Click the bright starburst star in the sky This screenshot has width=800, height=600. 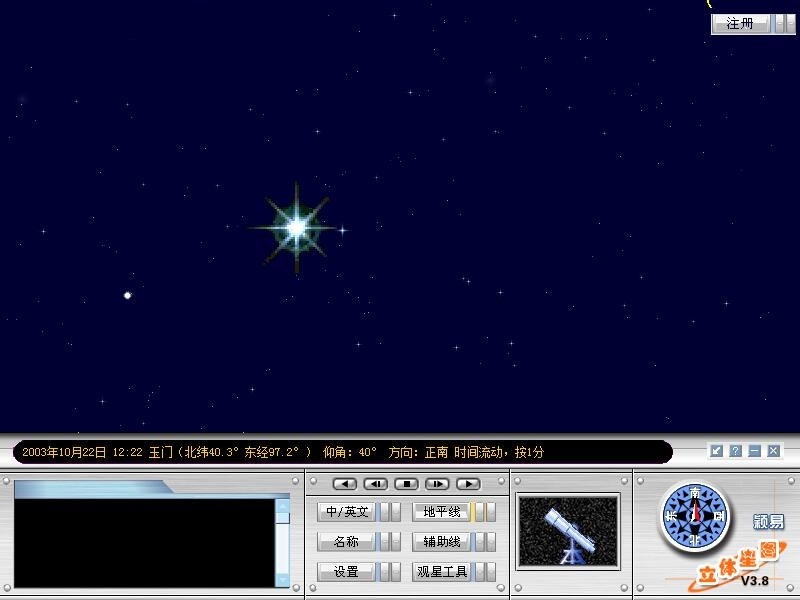(297, 228)
